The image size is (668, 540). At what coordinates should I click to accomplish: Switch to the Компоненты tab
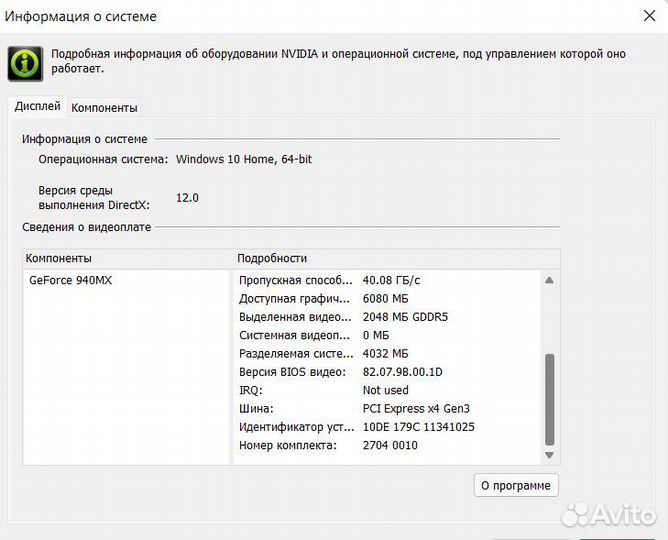click(104, 108)
